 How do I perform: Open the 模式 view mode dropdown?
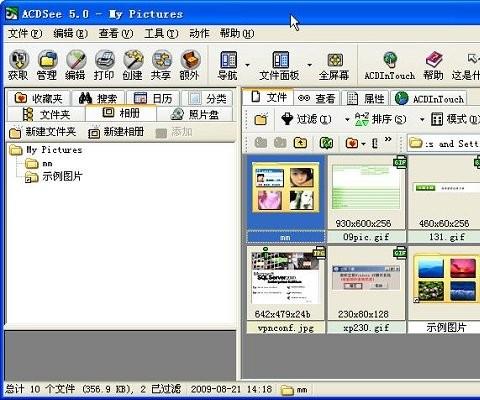coord(455,119)
